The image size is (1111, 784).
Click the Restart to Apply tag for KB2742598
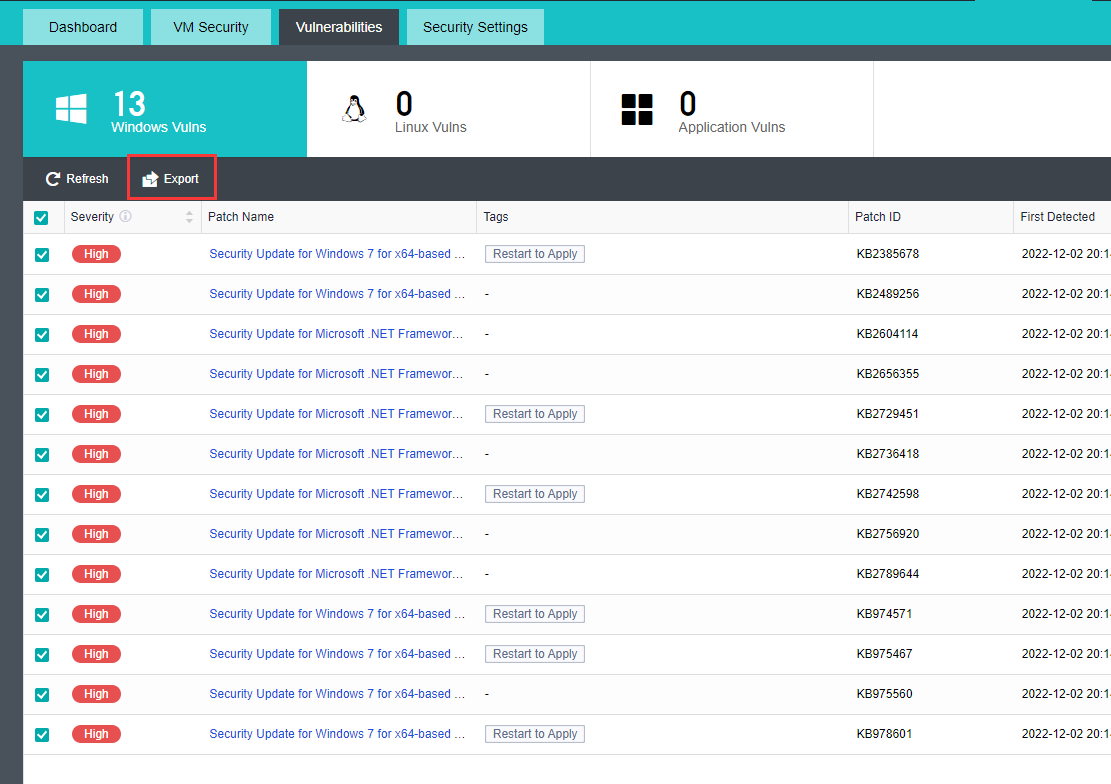coord(535,494)
